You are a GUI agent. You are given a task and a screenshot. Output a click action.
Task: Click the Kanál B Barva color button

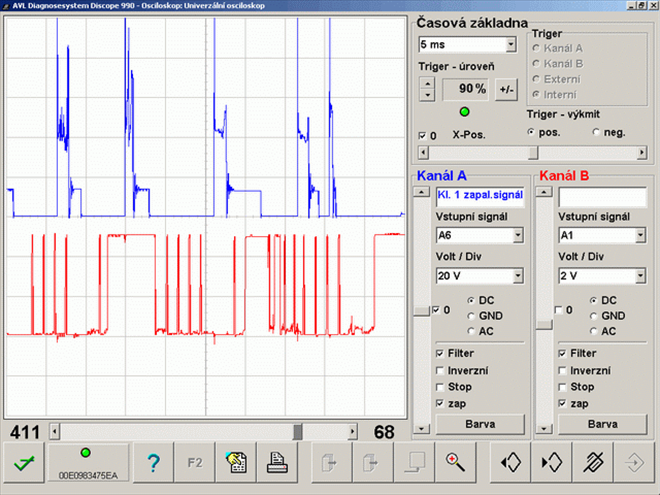click(x=602, y=424)
